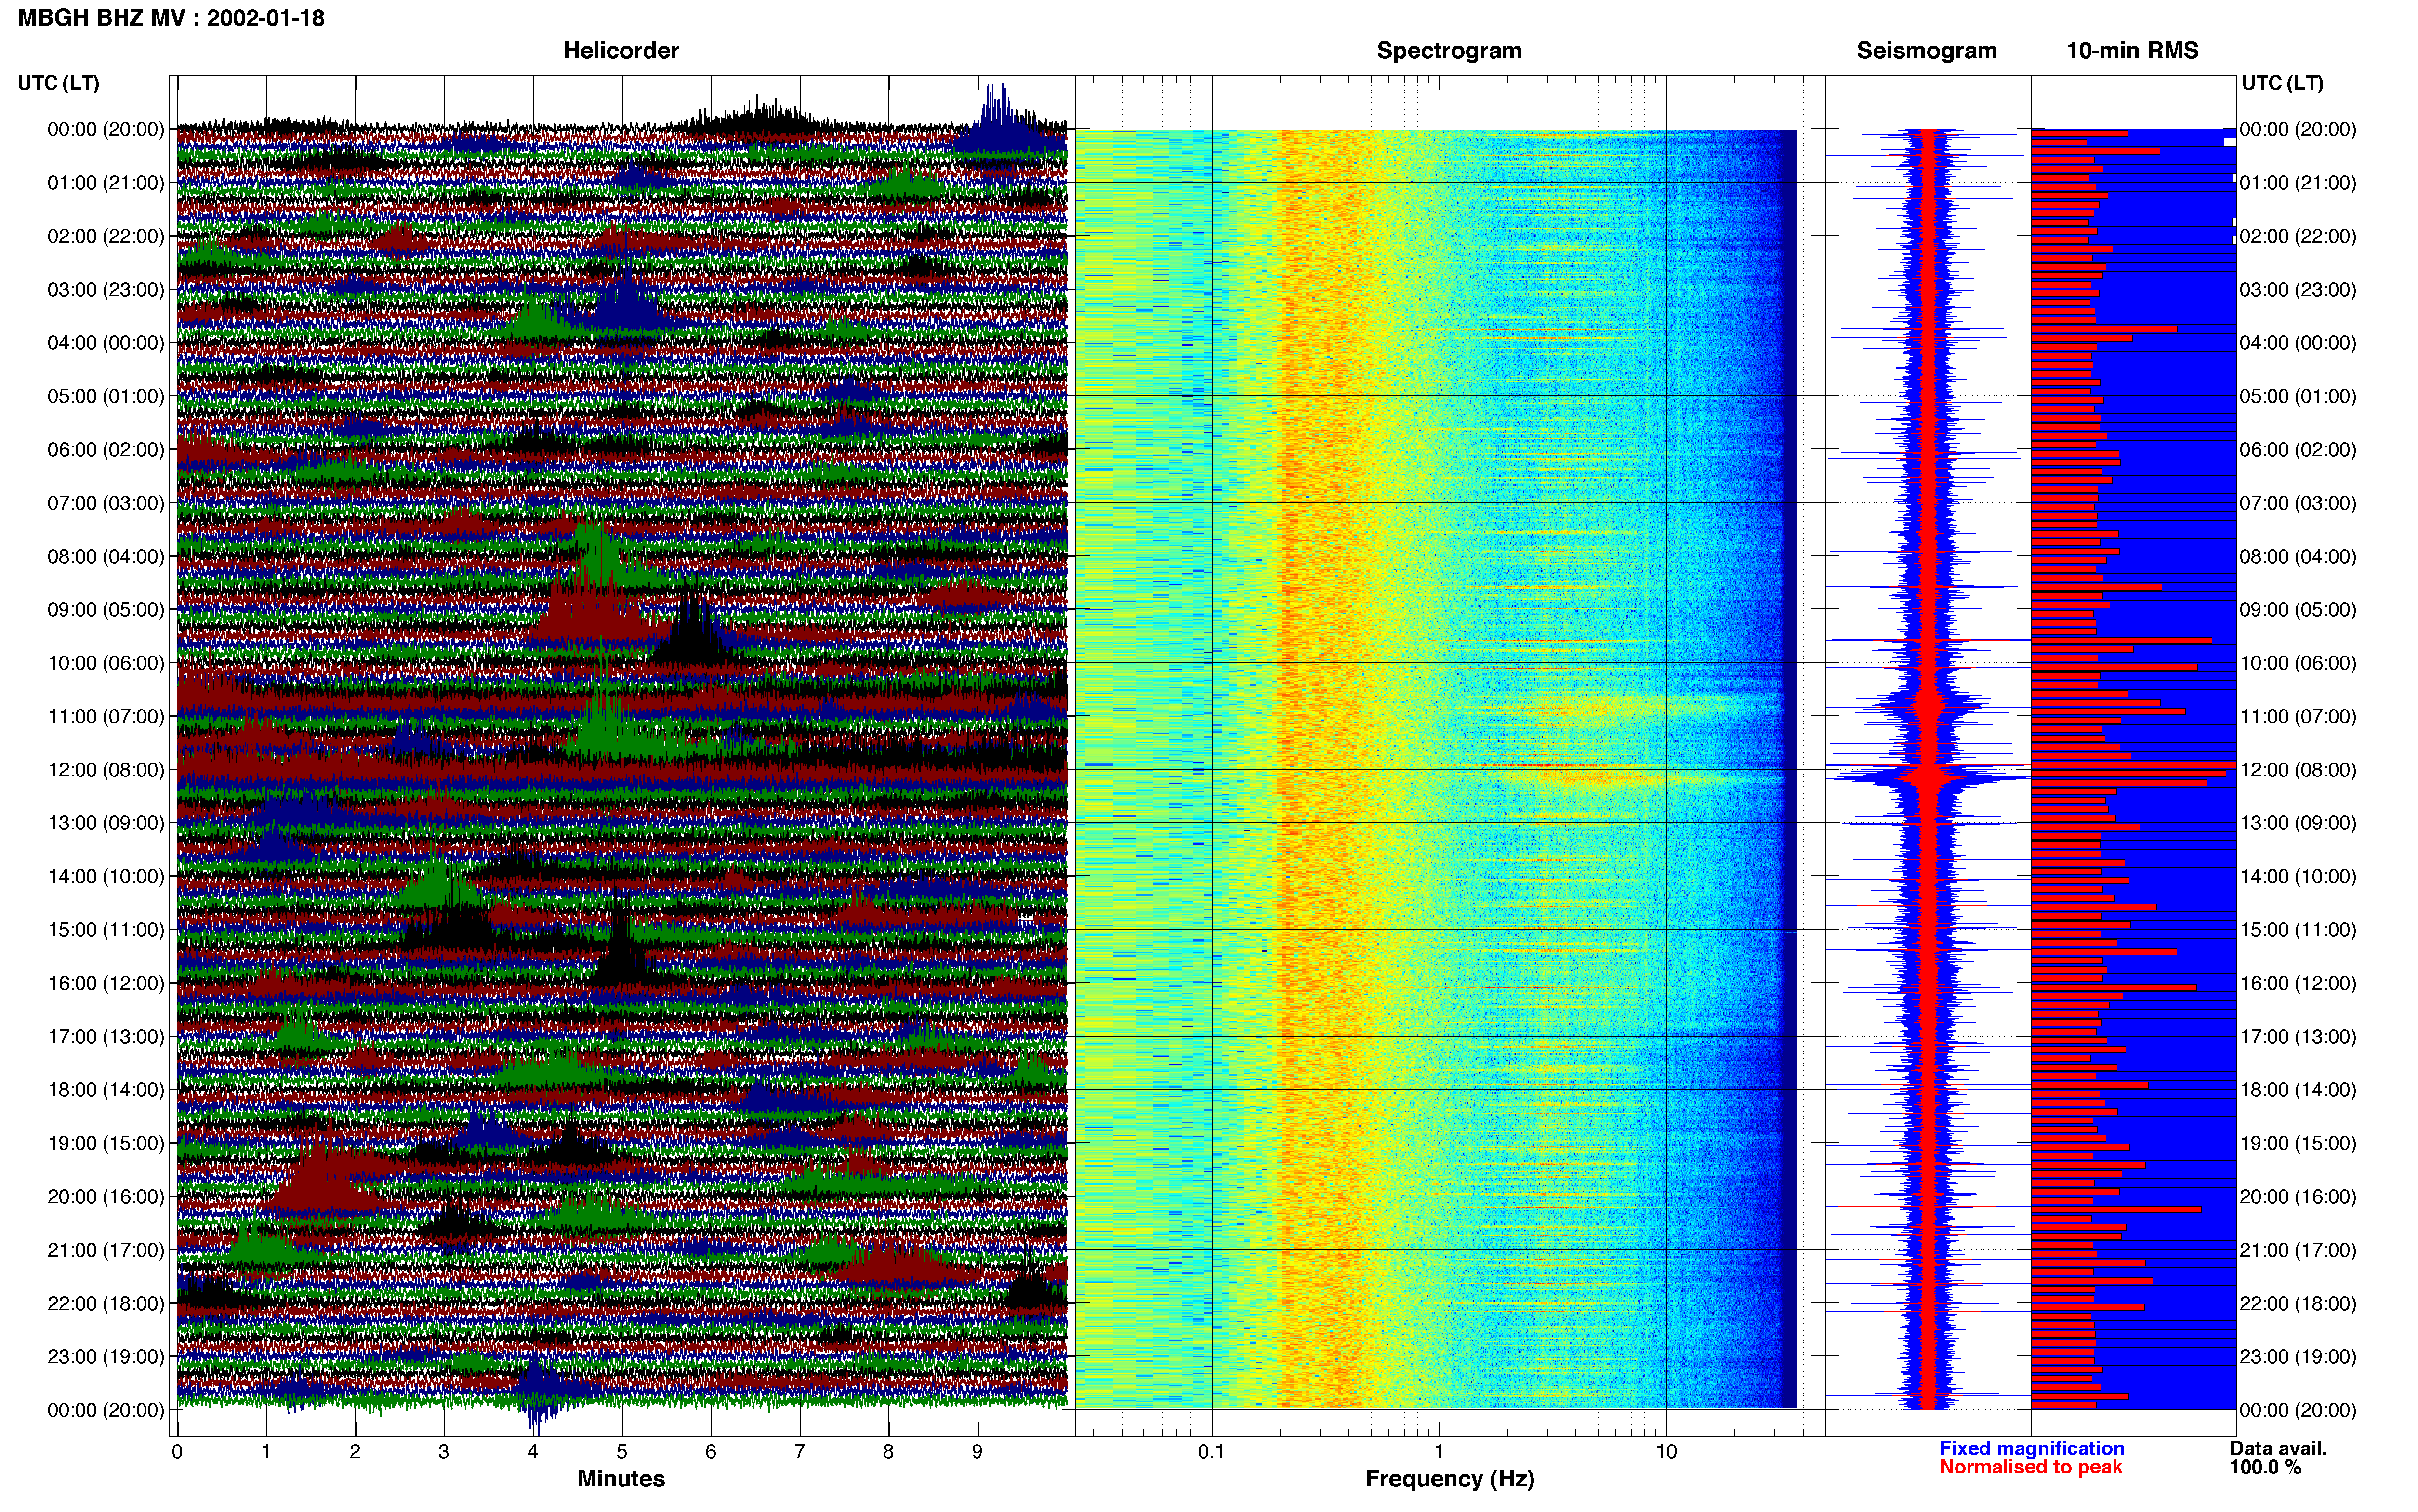The height and width of the screenshot is (1512, 2418).
Task: Click the "10" tick on the frequency axis
Action: point(1666,1452)
